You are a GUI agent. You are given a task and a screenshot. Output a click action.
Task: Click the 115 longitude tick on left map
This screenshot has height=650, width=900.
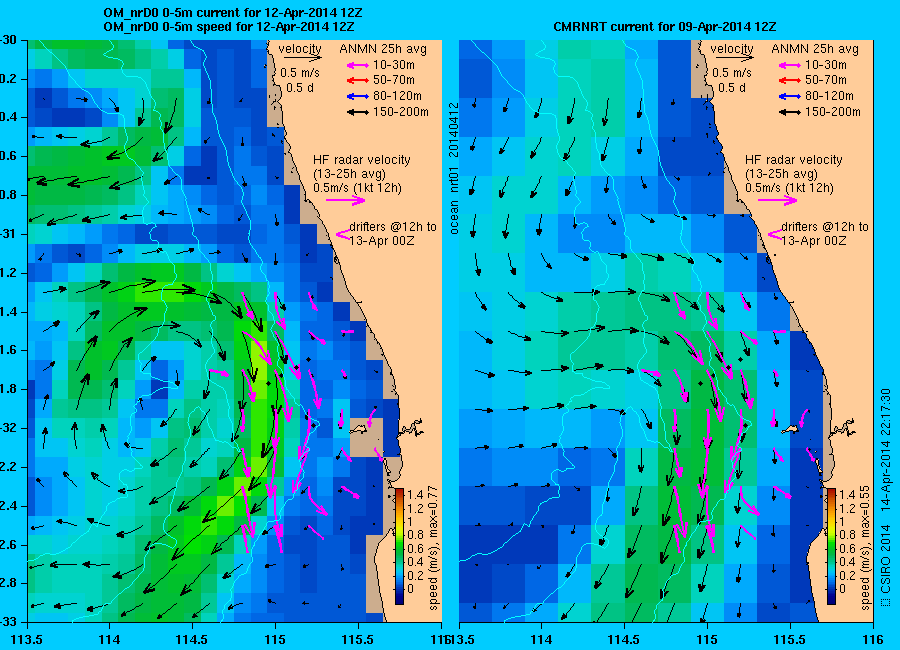[275, 640]
